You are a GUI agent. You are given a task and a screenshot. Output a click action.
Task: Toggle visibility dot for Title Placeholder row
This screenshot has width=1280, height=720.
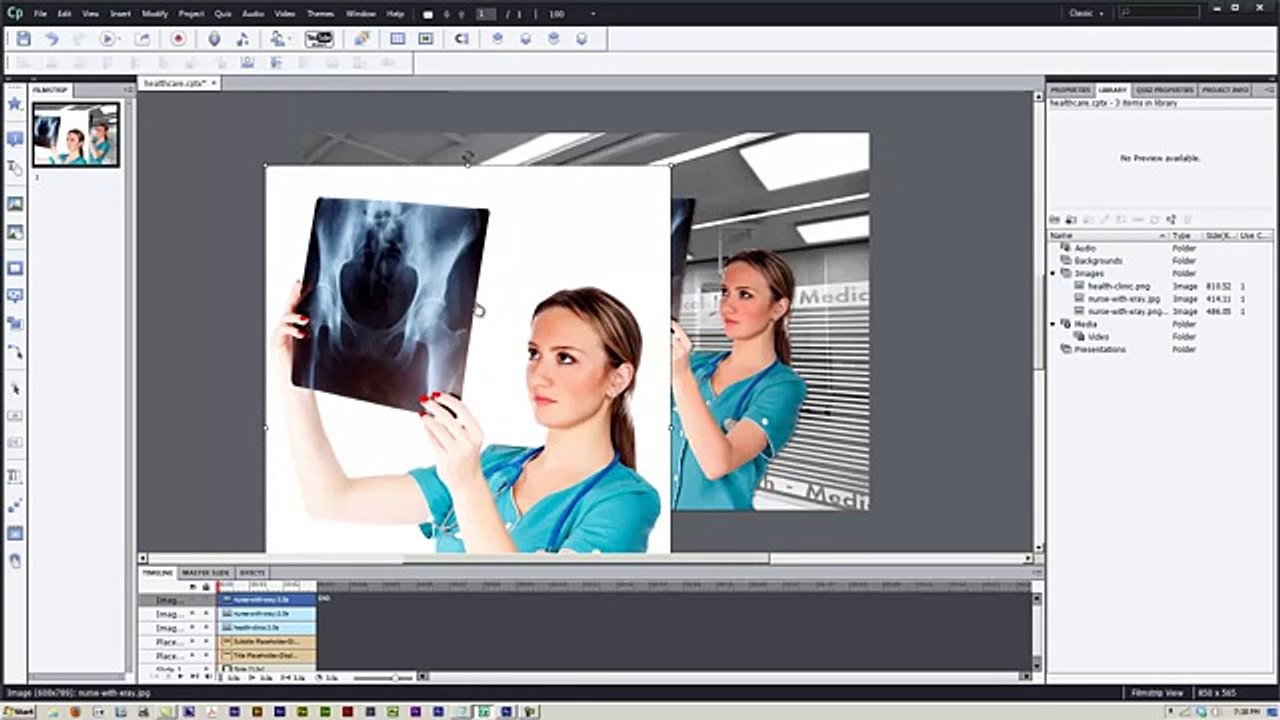pyautogui.click(x=193, y=655)
